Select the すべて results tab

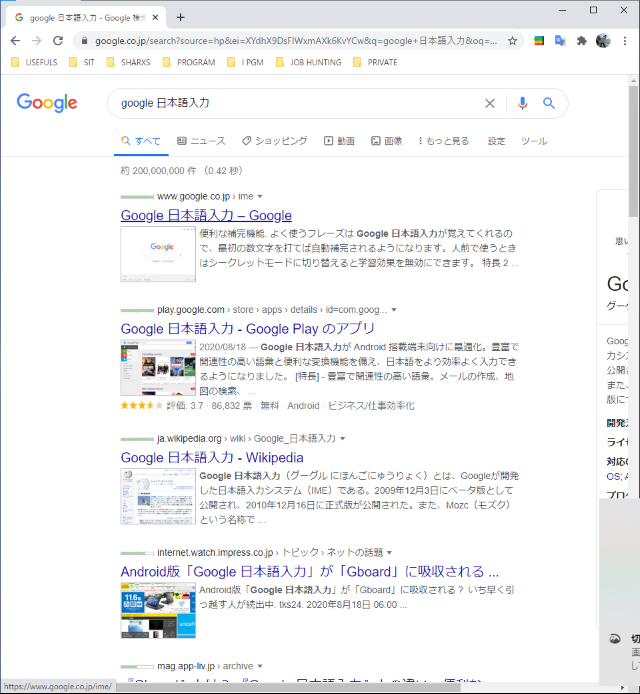[141, 141]
